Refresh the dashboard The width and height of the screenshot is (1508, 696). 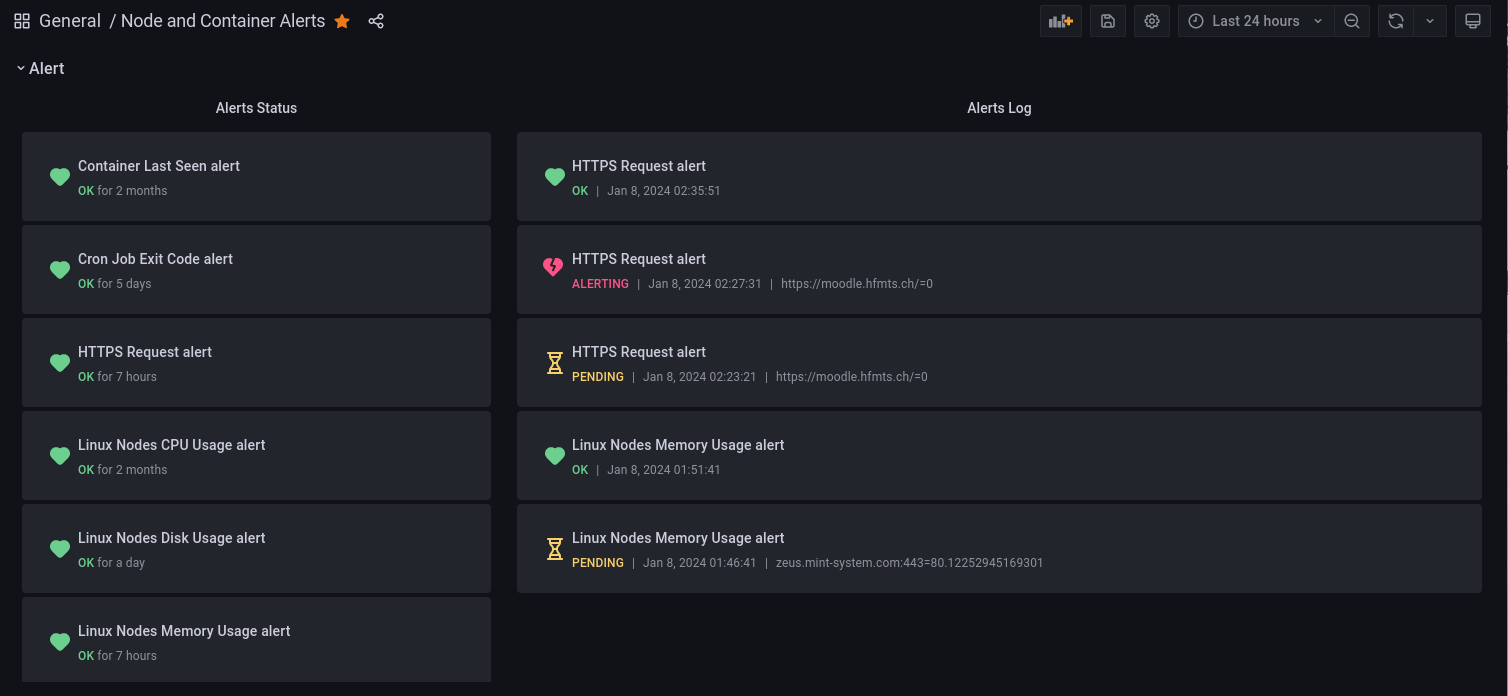[1396, 21]
